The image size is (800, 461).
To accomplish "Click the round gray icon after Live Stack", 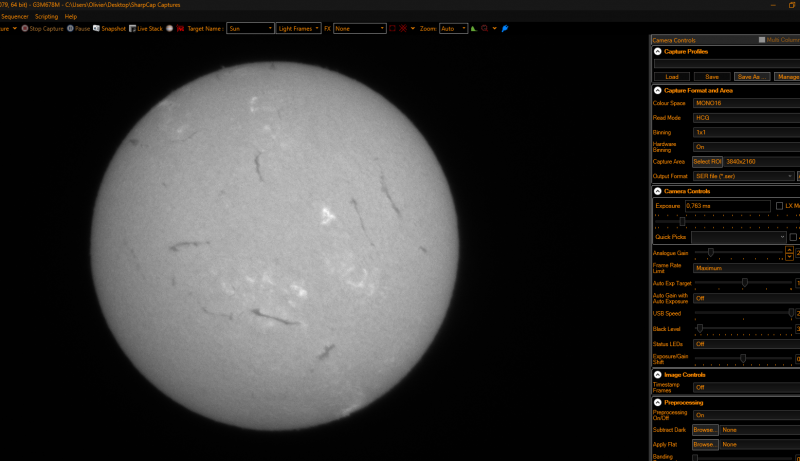I will click(x=170, y=29).
